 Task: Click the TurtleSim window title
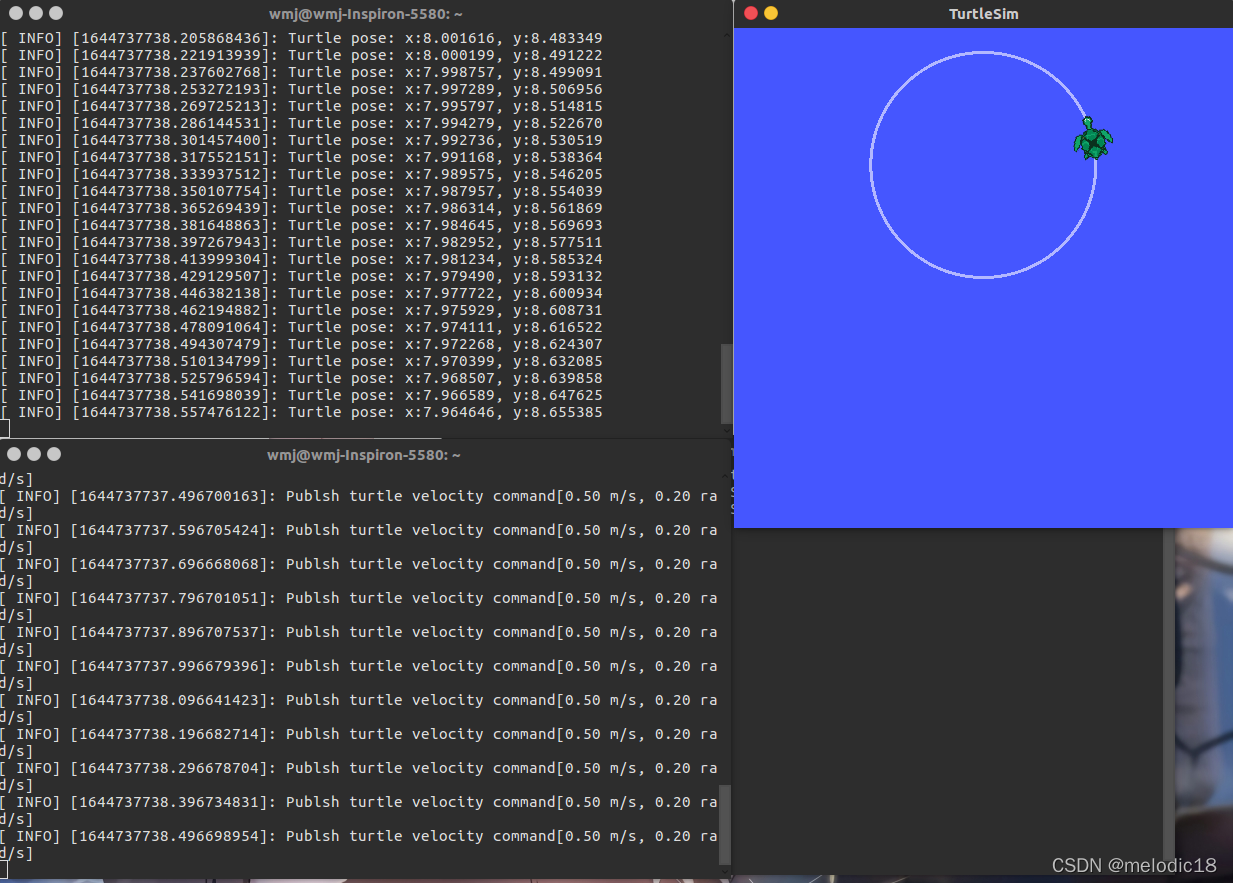[x=983, y=14]
